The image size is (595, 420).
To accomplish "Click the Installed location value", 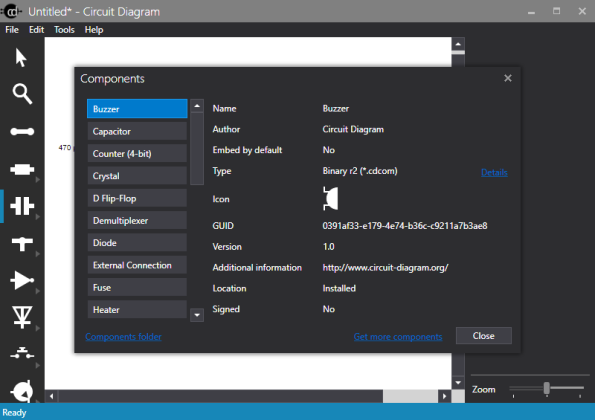I will click(x=339, y=288).
